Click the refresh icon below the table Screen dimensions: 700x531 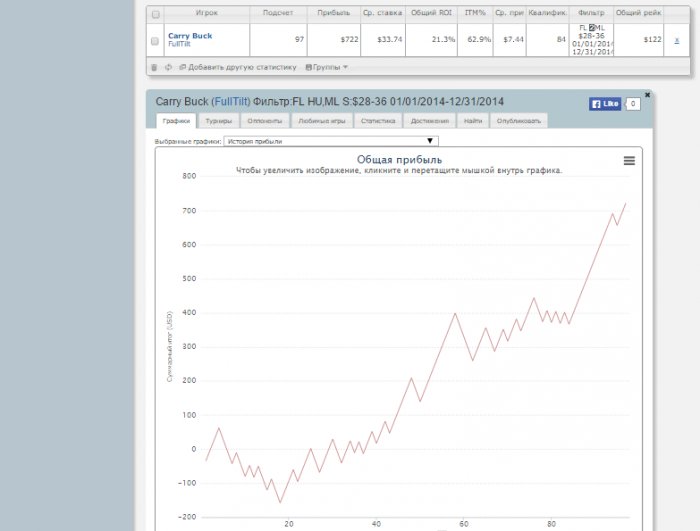168,67
